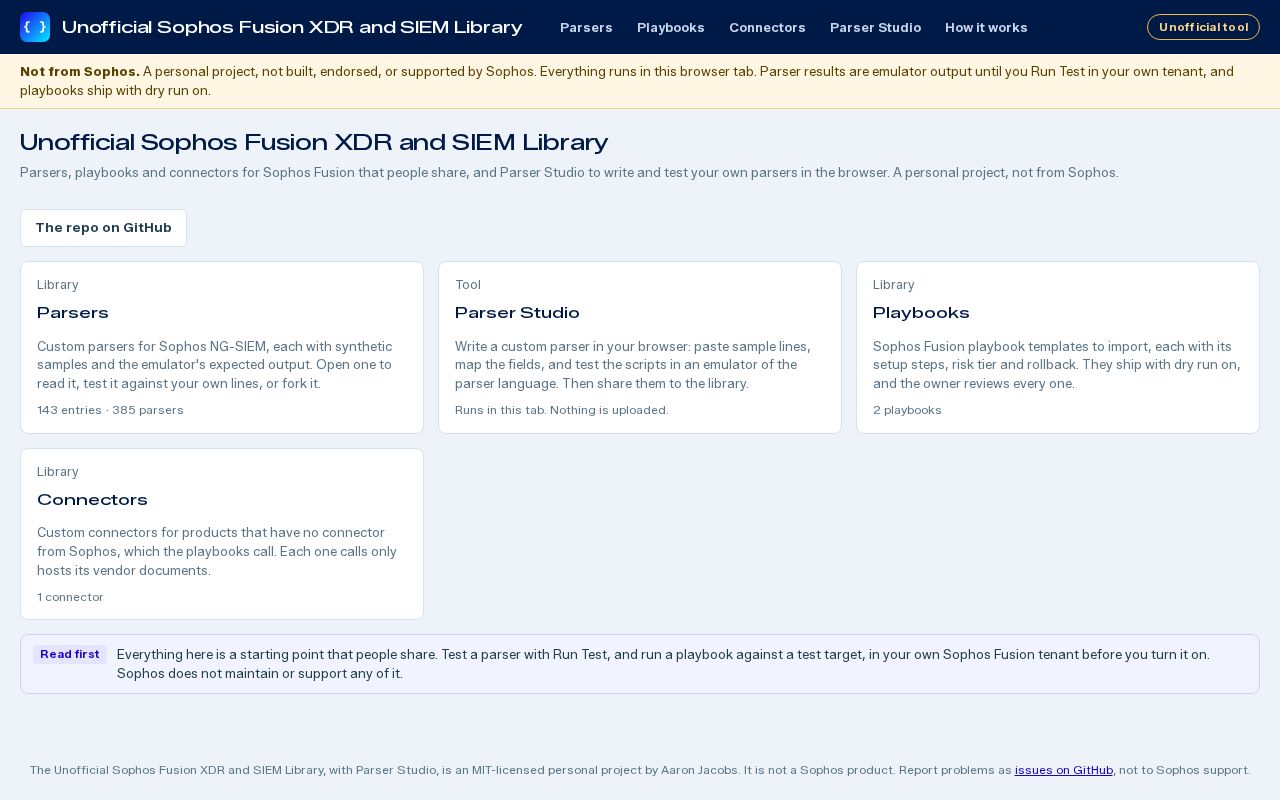Open The repo on GitHub button

[103, 228]
